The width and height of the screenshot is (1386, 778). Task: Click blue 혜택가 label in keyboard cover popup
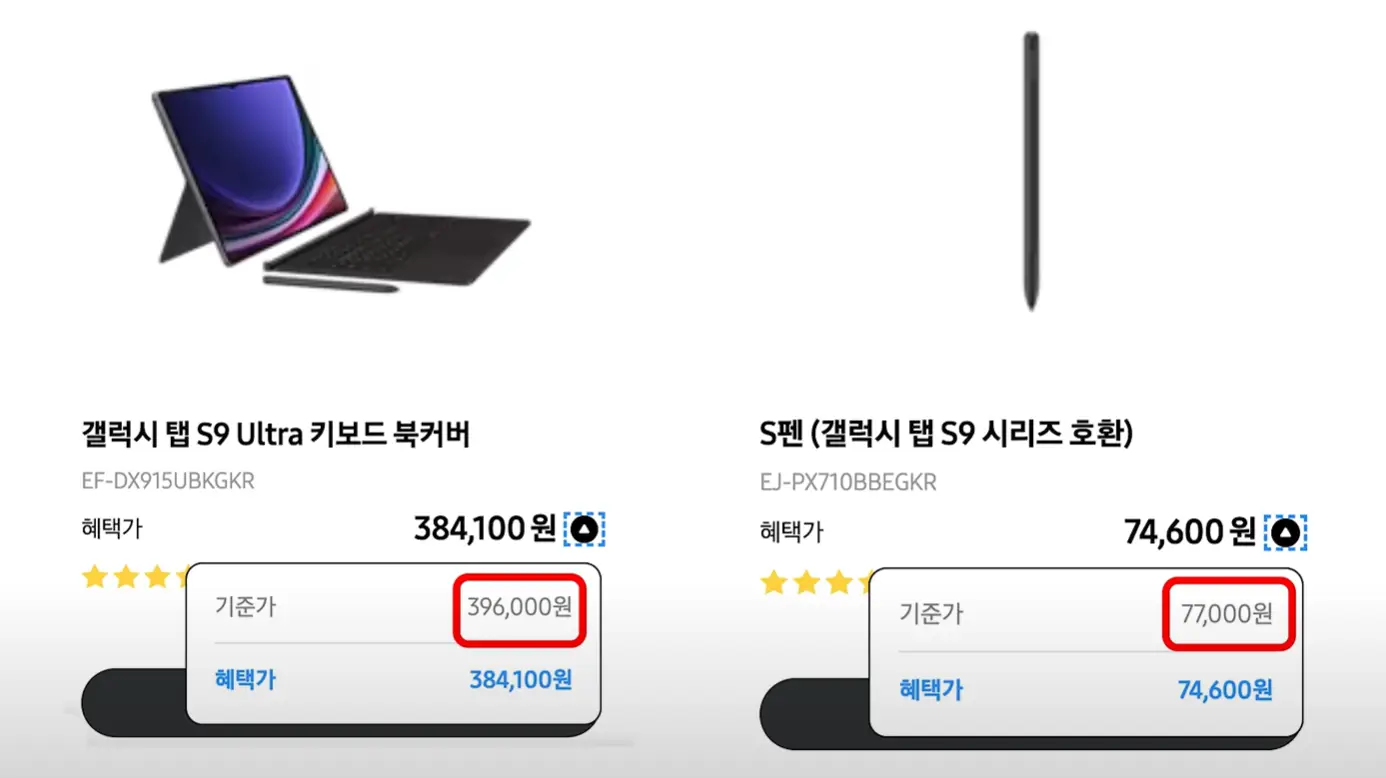click(x=245, y=680)
